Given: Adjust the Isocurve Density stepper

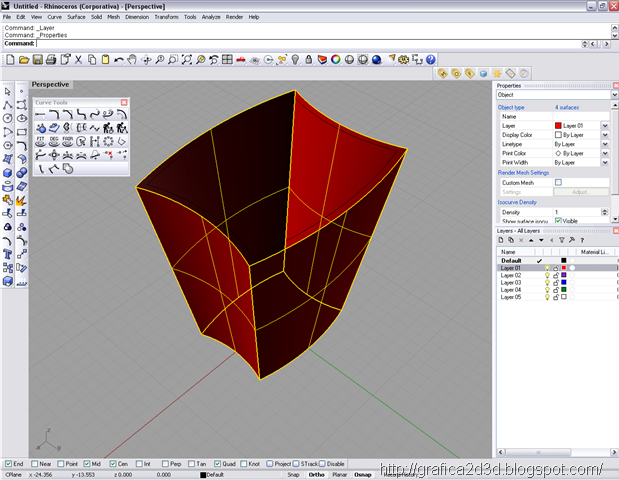Looking at the screenshot, I should pos(604,212).
